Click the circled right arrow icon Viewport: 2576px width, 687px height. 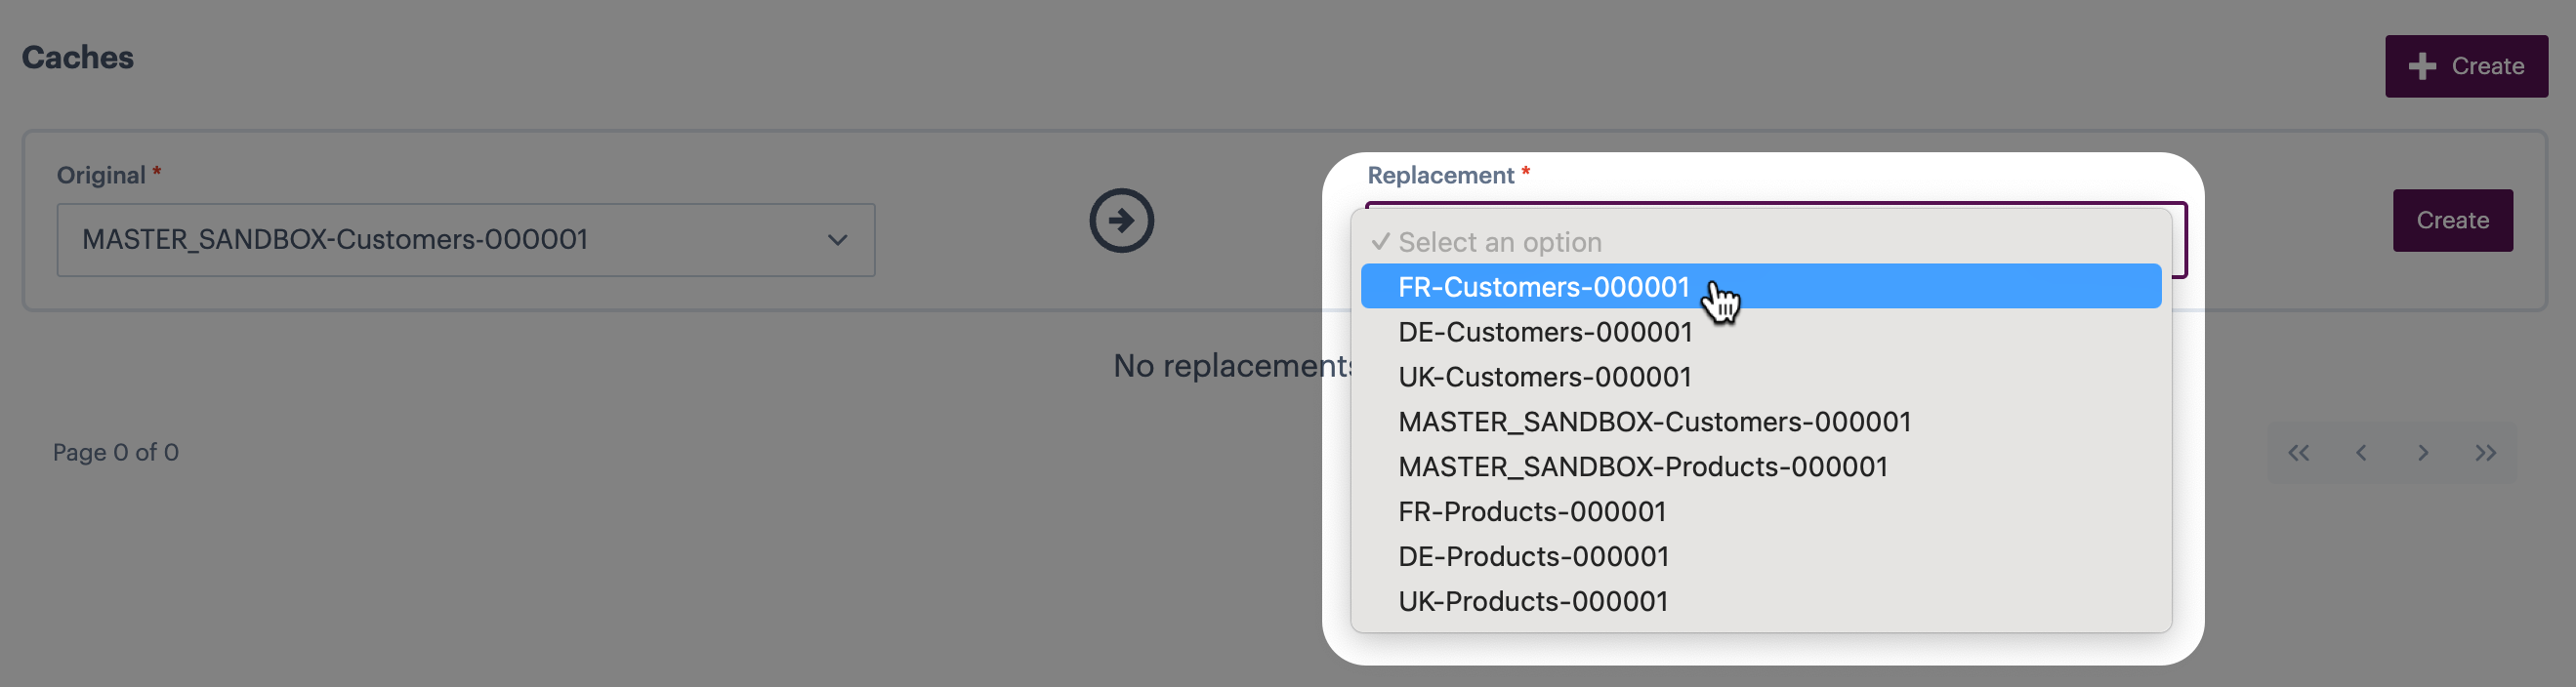coord(1121,221)
